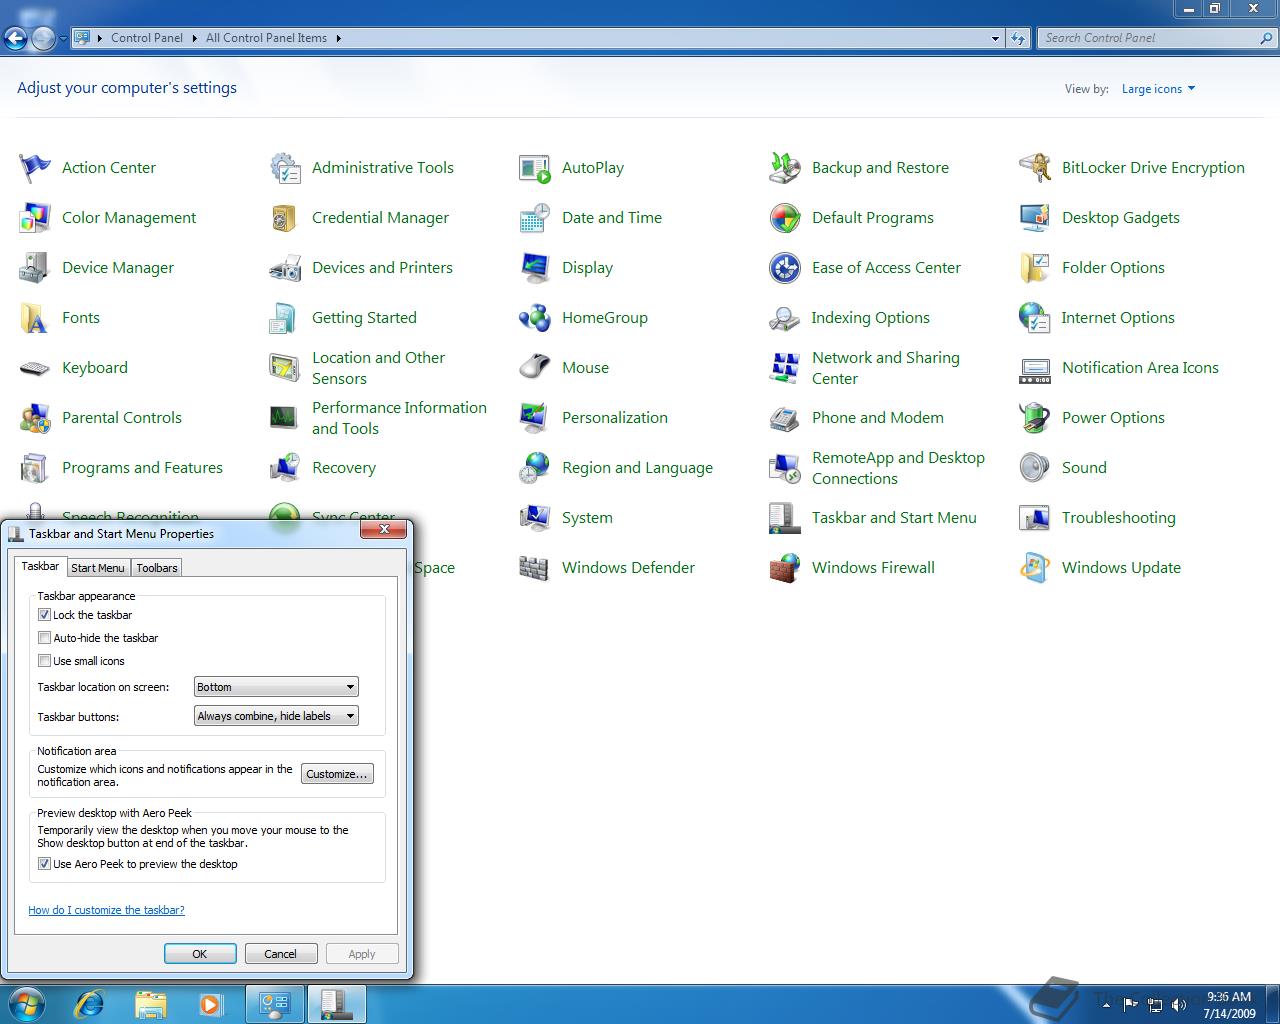Viewport: 1280px width, 1024px height.
Task: Open Taskbar buttons combo box
Action: (276, 716)
